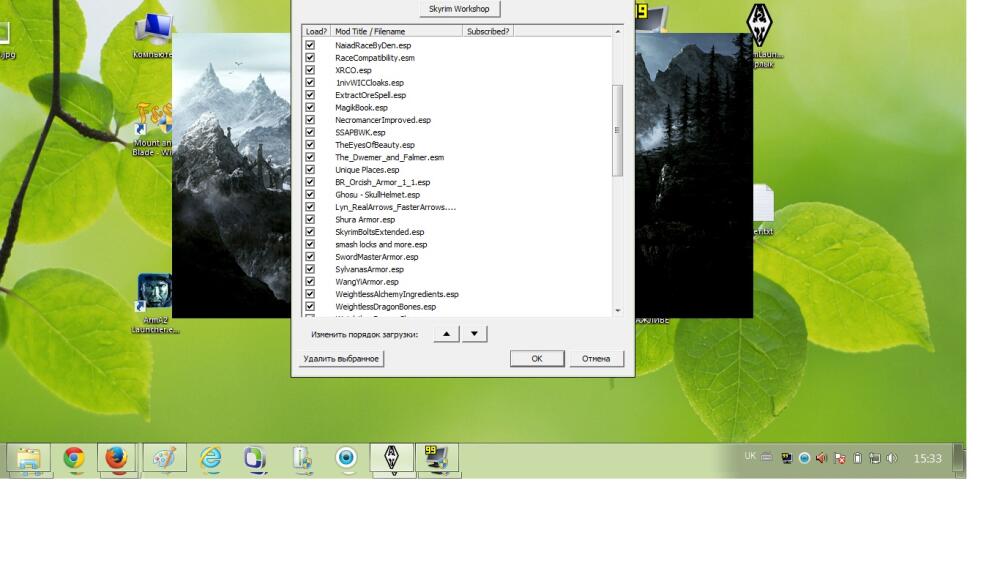Image resolution: width=1000 pixels, height=562 pixels.
Task: Open Windows Explorer from the taskbar
Action: click(29, 459)
